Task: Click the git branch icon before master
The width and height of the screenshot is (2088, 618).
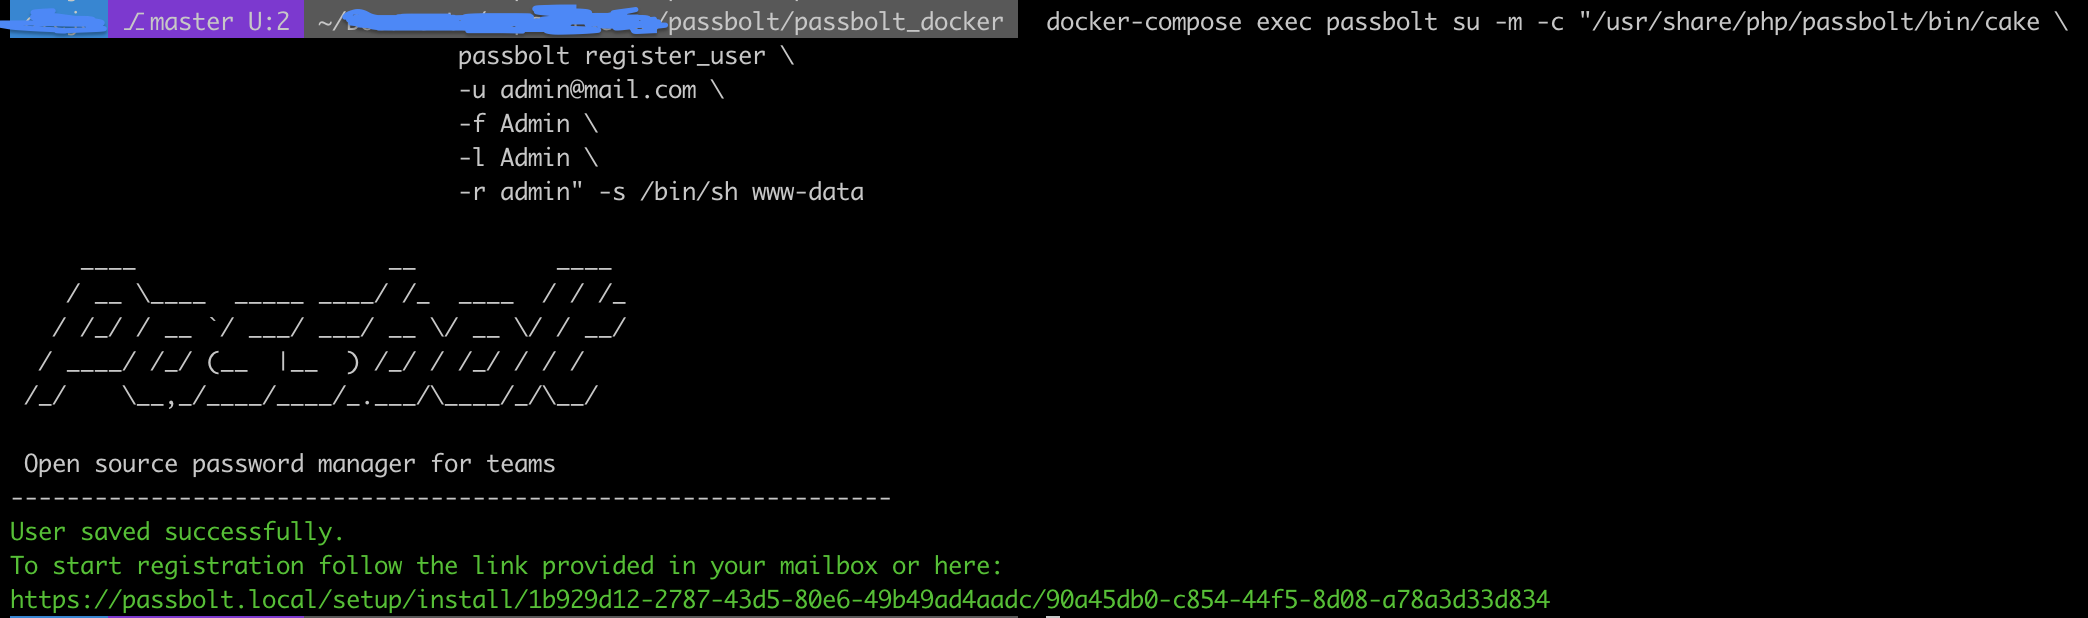Action: [x=134, y=21]
